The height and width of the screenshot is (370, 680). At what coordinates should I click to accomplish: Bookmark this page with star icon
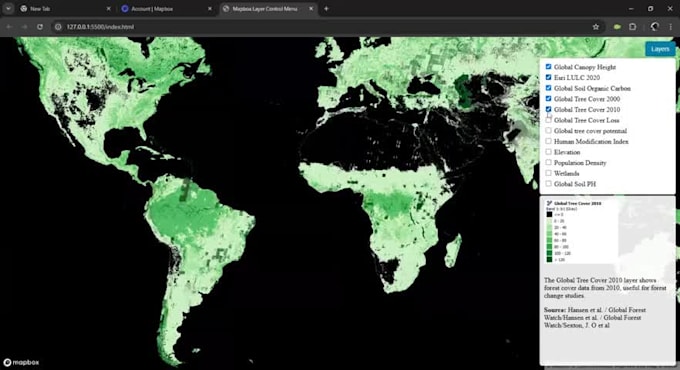pyautogui.click(x=596, y=27)
